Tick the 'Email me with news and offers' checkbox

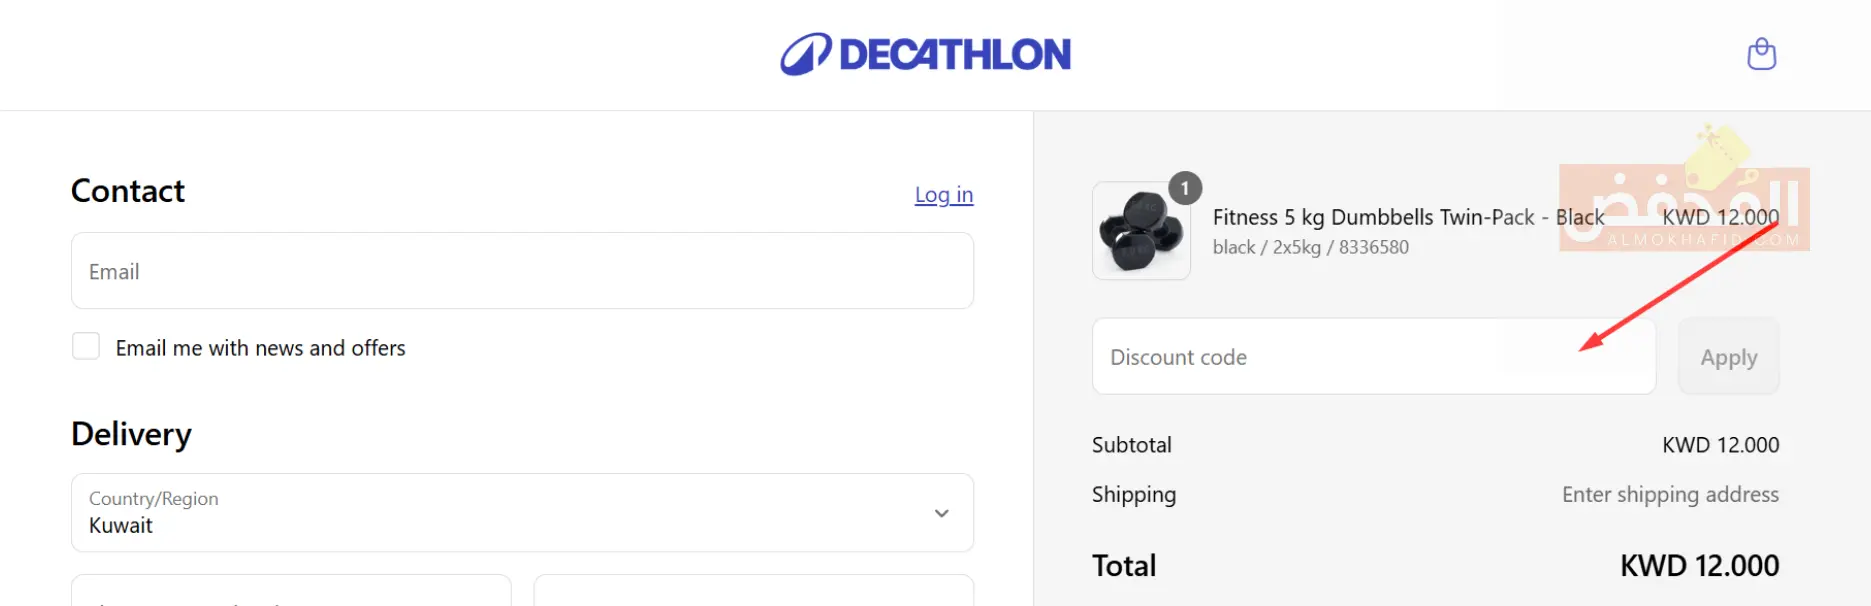(86, 347)
